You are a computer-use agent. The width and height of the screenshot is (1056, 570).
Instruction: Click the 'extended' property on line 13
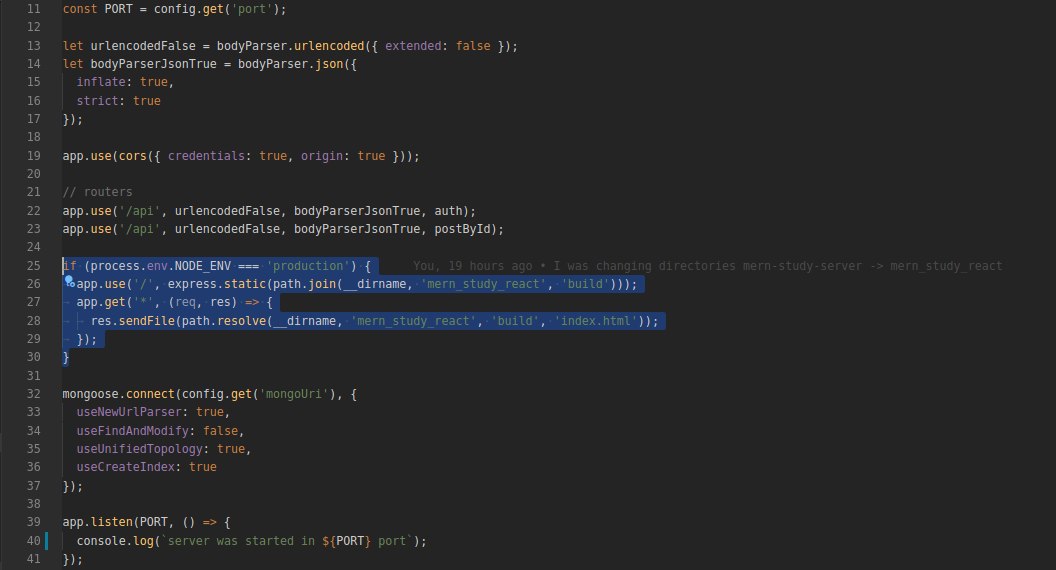point(413,46)
